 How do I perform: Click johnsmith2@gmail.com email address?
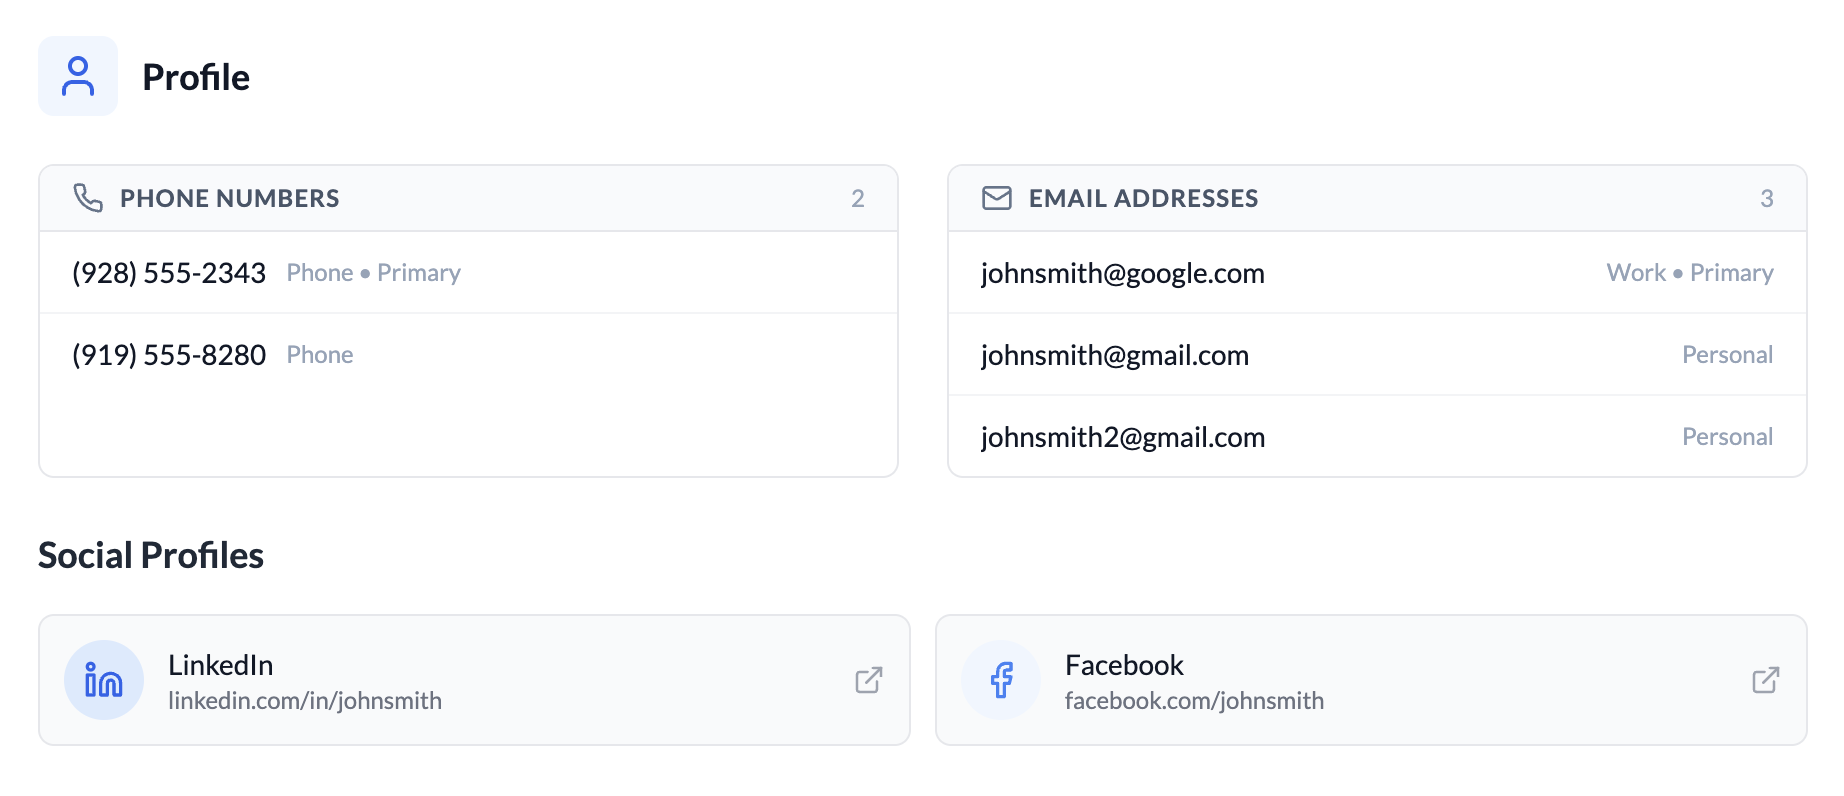click(1122, 437)
